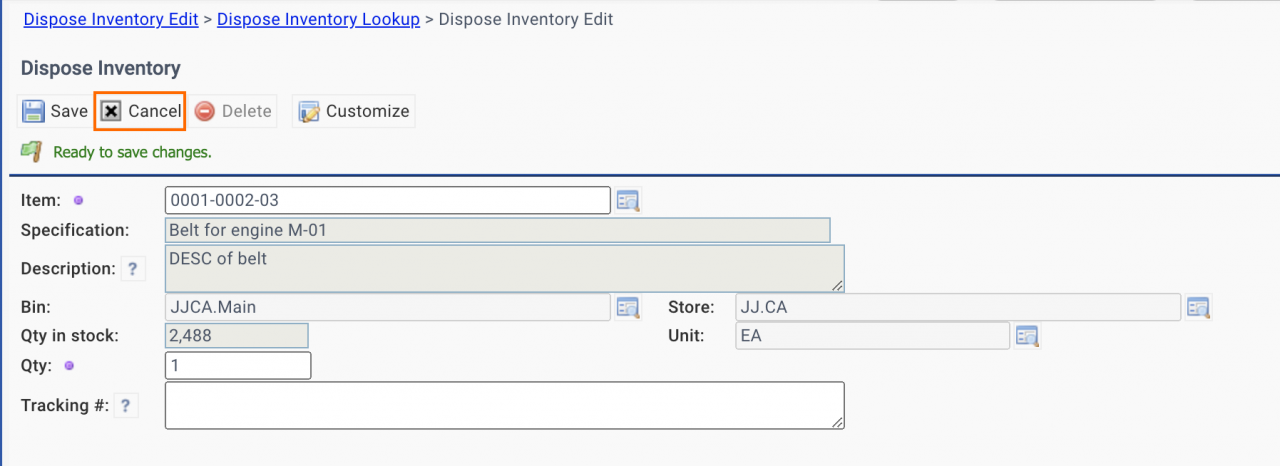The image size is (1280, 466).
Task: Open lookup icon beside Unit field
Action: coord(1028,336)
